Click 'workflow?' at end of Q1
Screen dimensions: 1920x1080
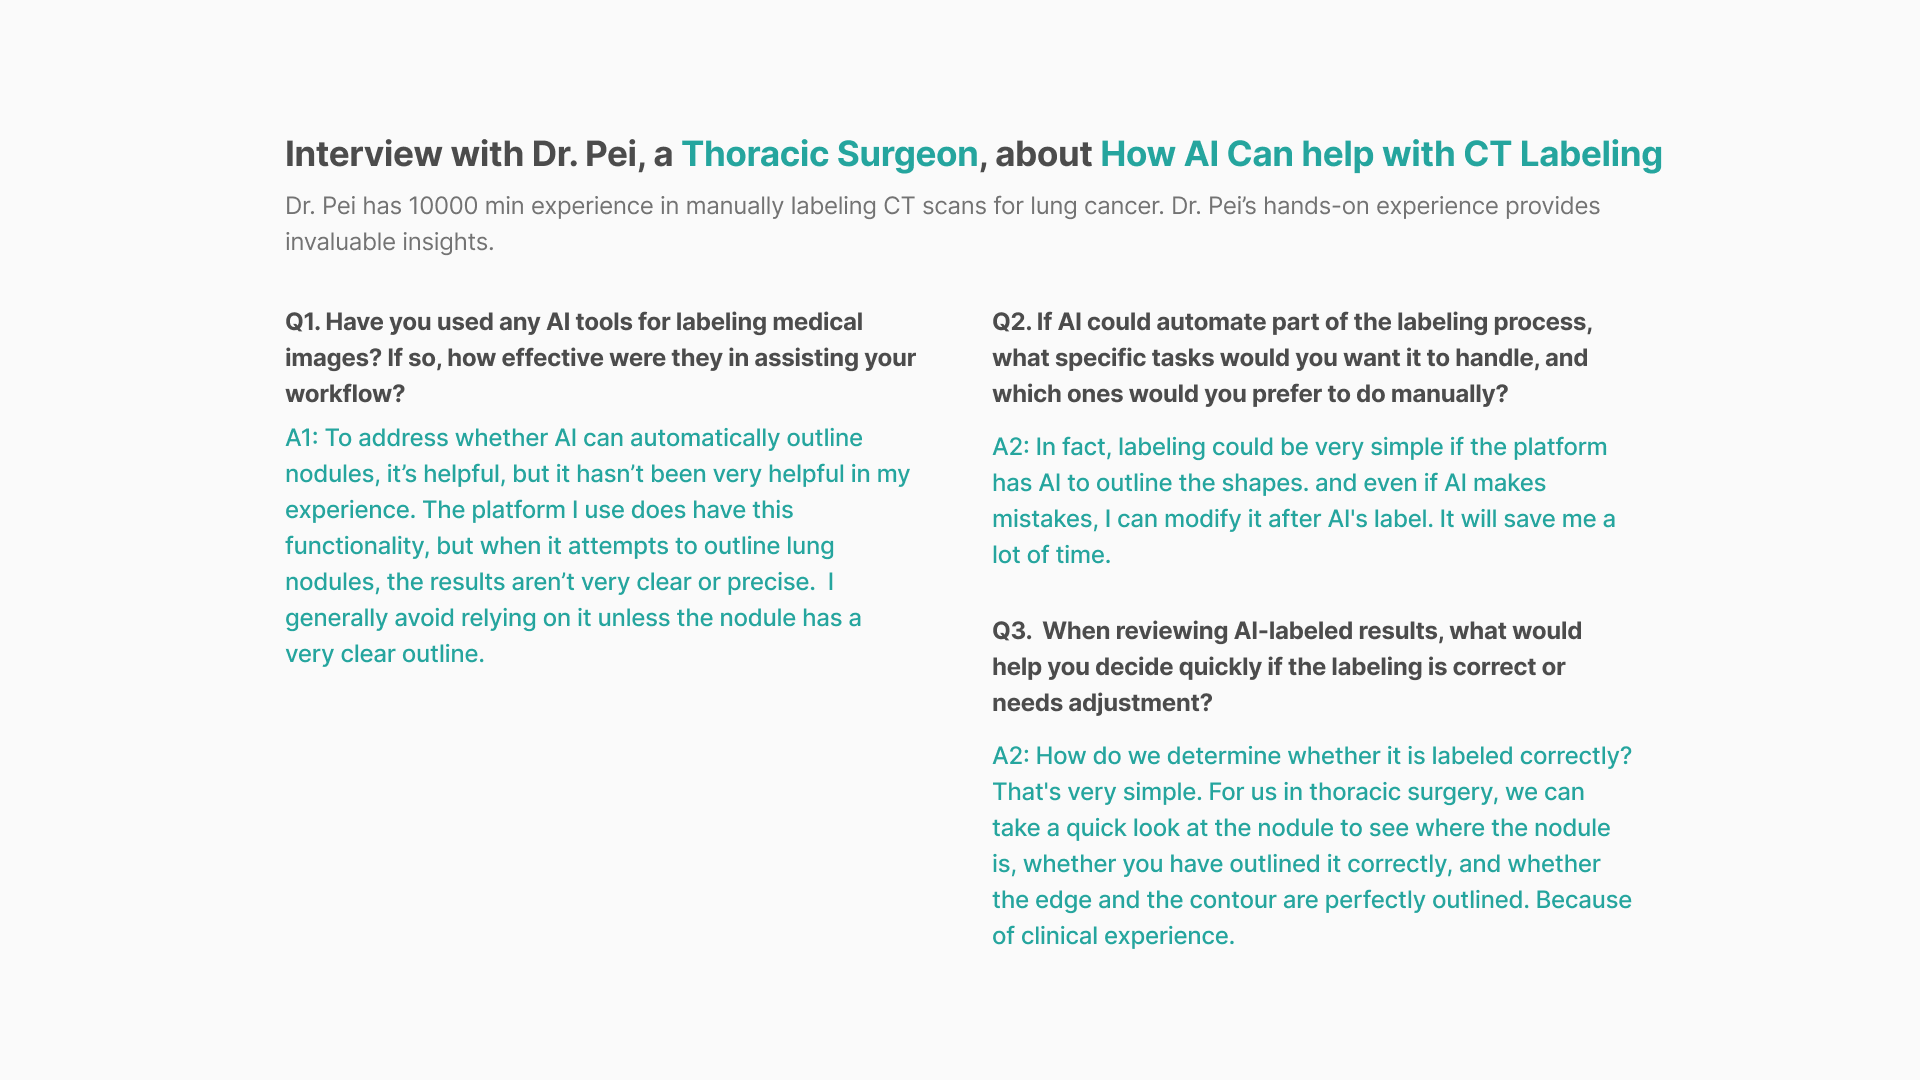pyautogui.click(x=345, y=394)
